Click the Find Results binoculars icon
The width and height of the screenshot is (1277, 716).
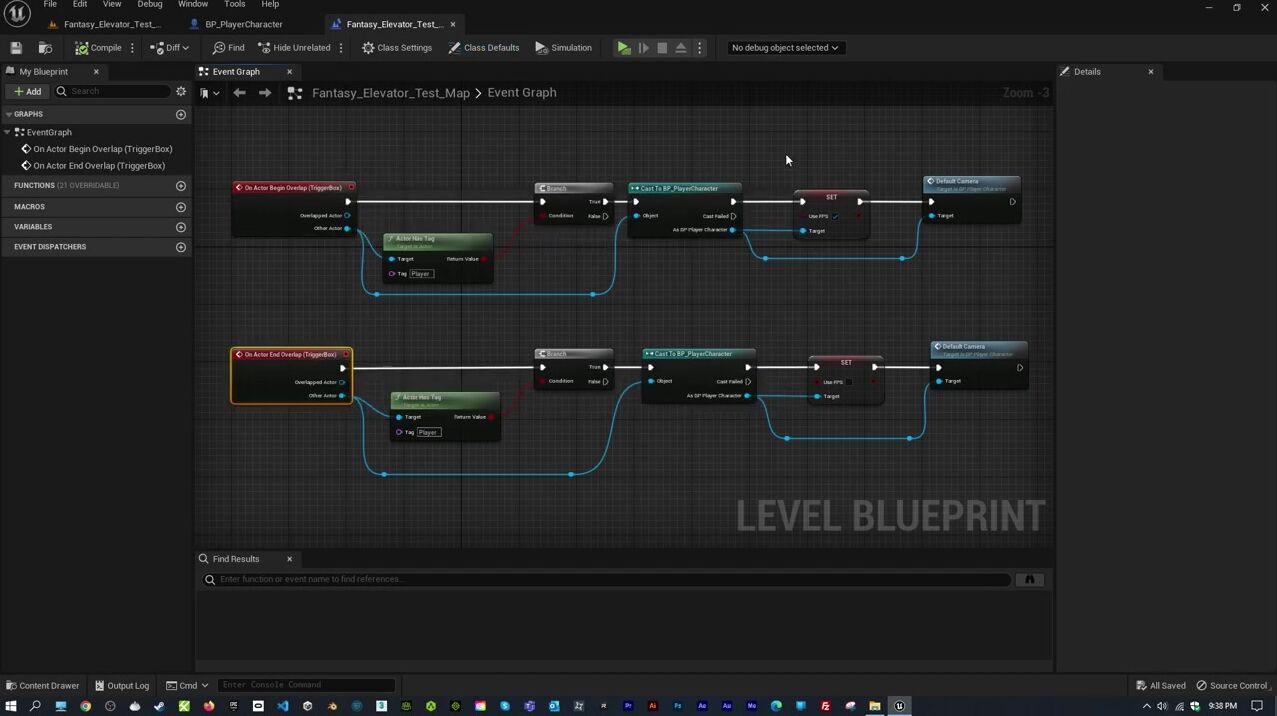pos(1029,580)
